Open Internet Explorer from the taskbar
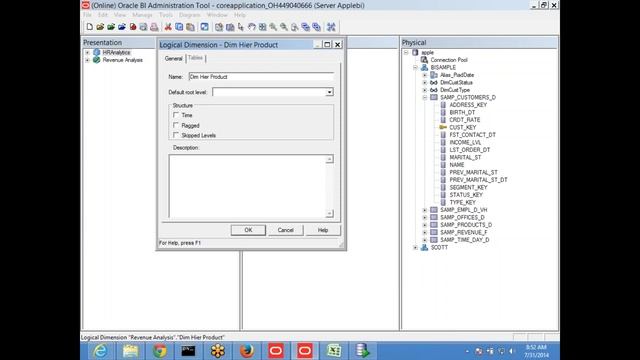The width and height of the screenshot is (640, 360). click(100, 351)
